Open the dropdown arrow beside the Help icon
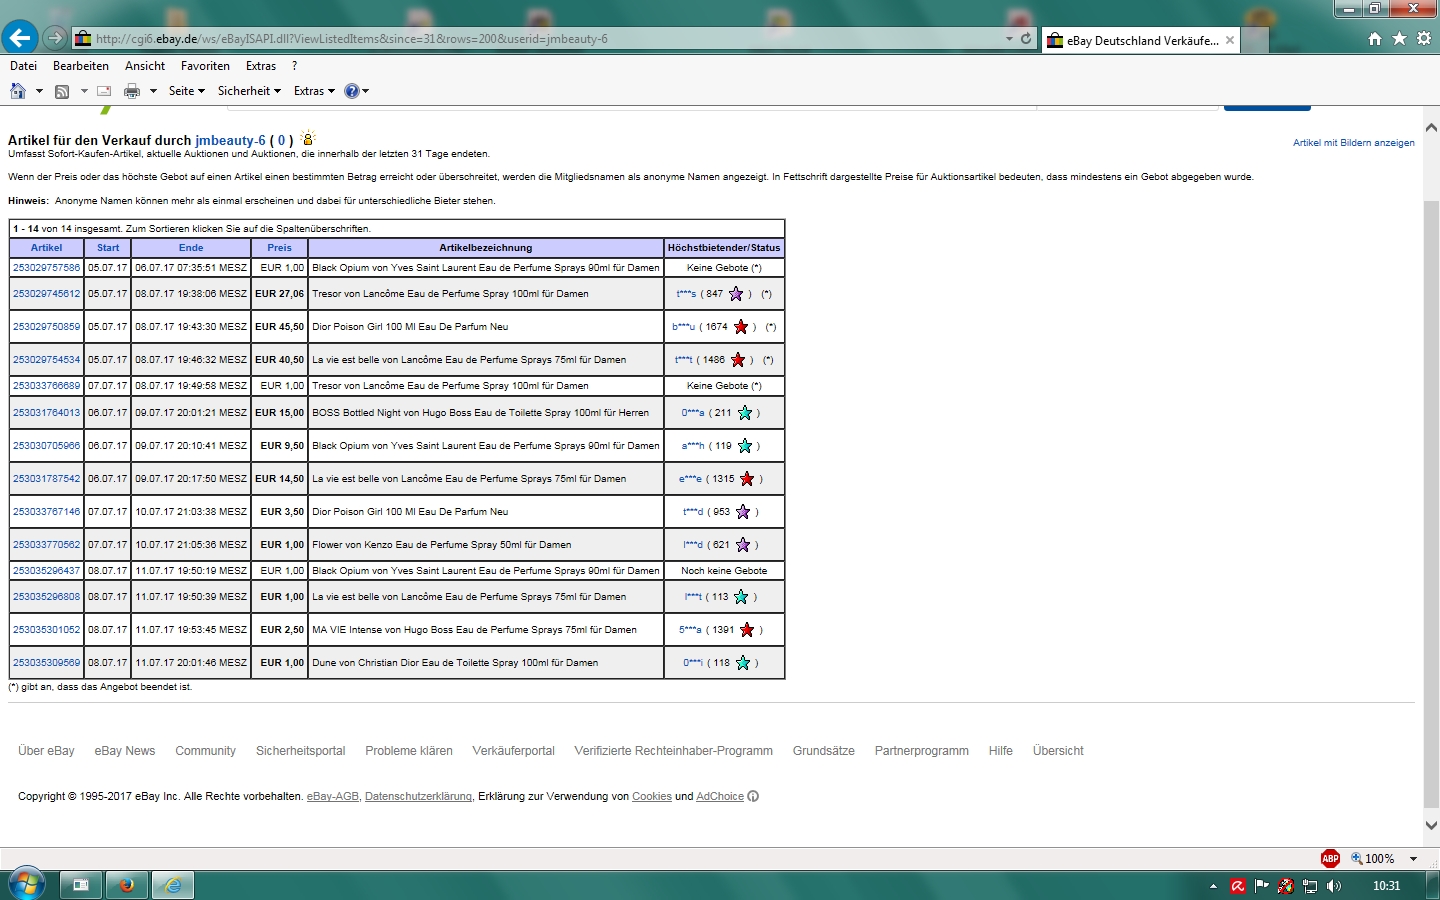Screen dimensions: 1440x900 click(x=366, y=91)
